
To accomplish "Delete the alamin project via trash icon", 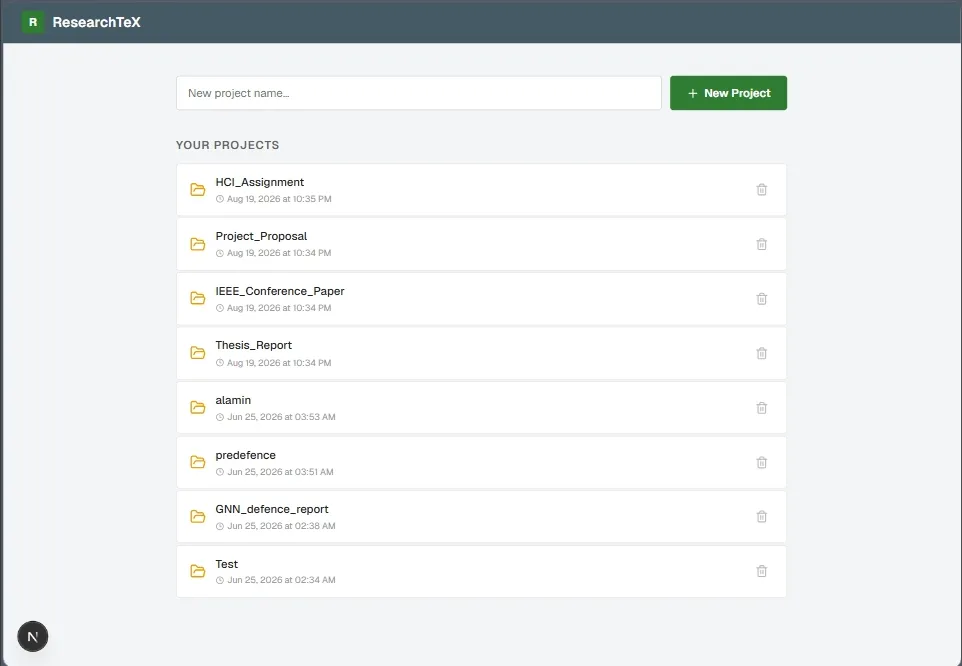I will [761, 408].
